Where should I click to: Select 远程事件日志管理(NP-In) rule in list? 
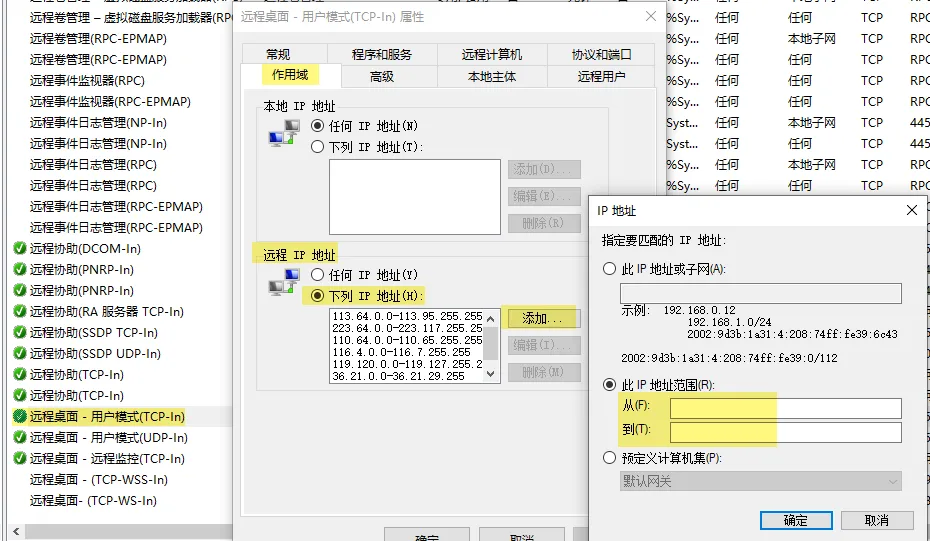[98, 123]
